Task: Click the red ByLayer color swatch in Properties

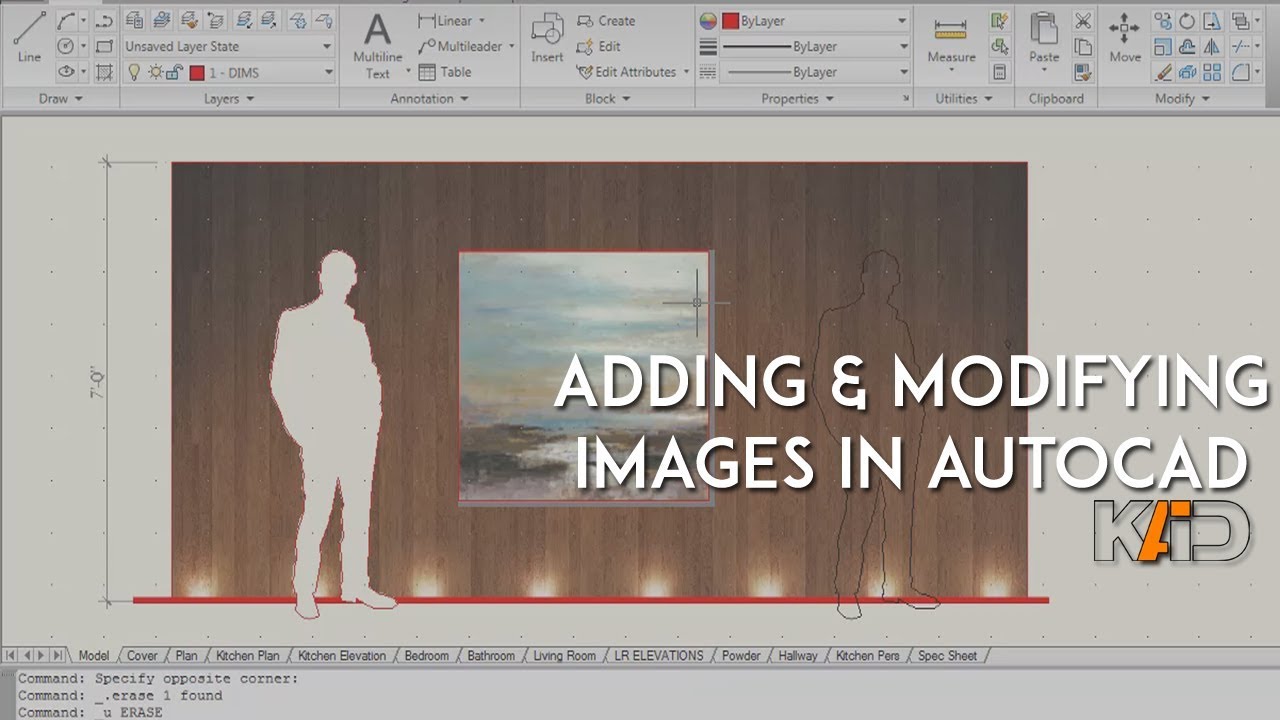Action: point(731,21)
